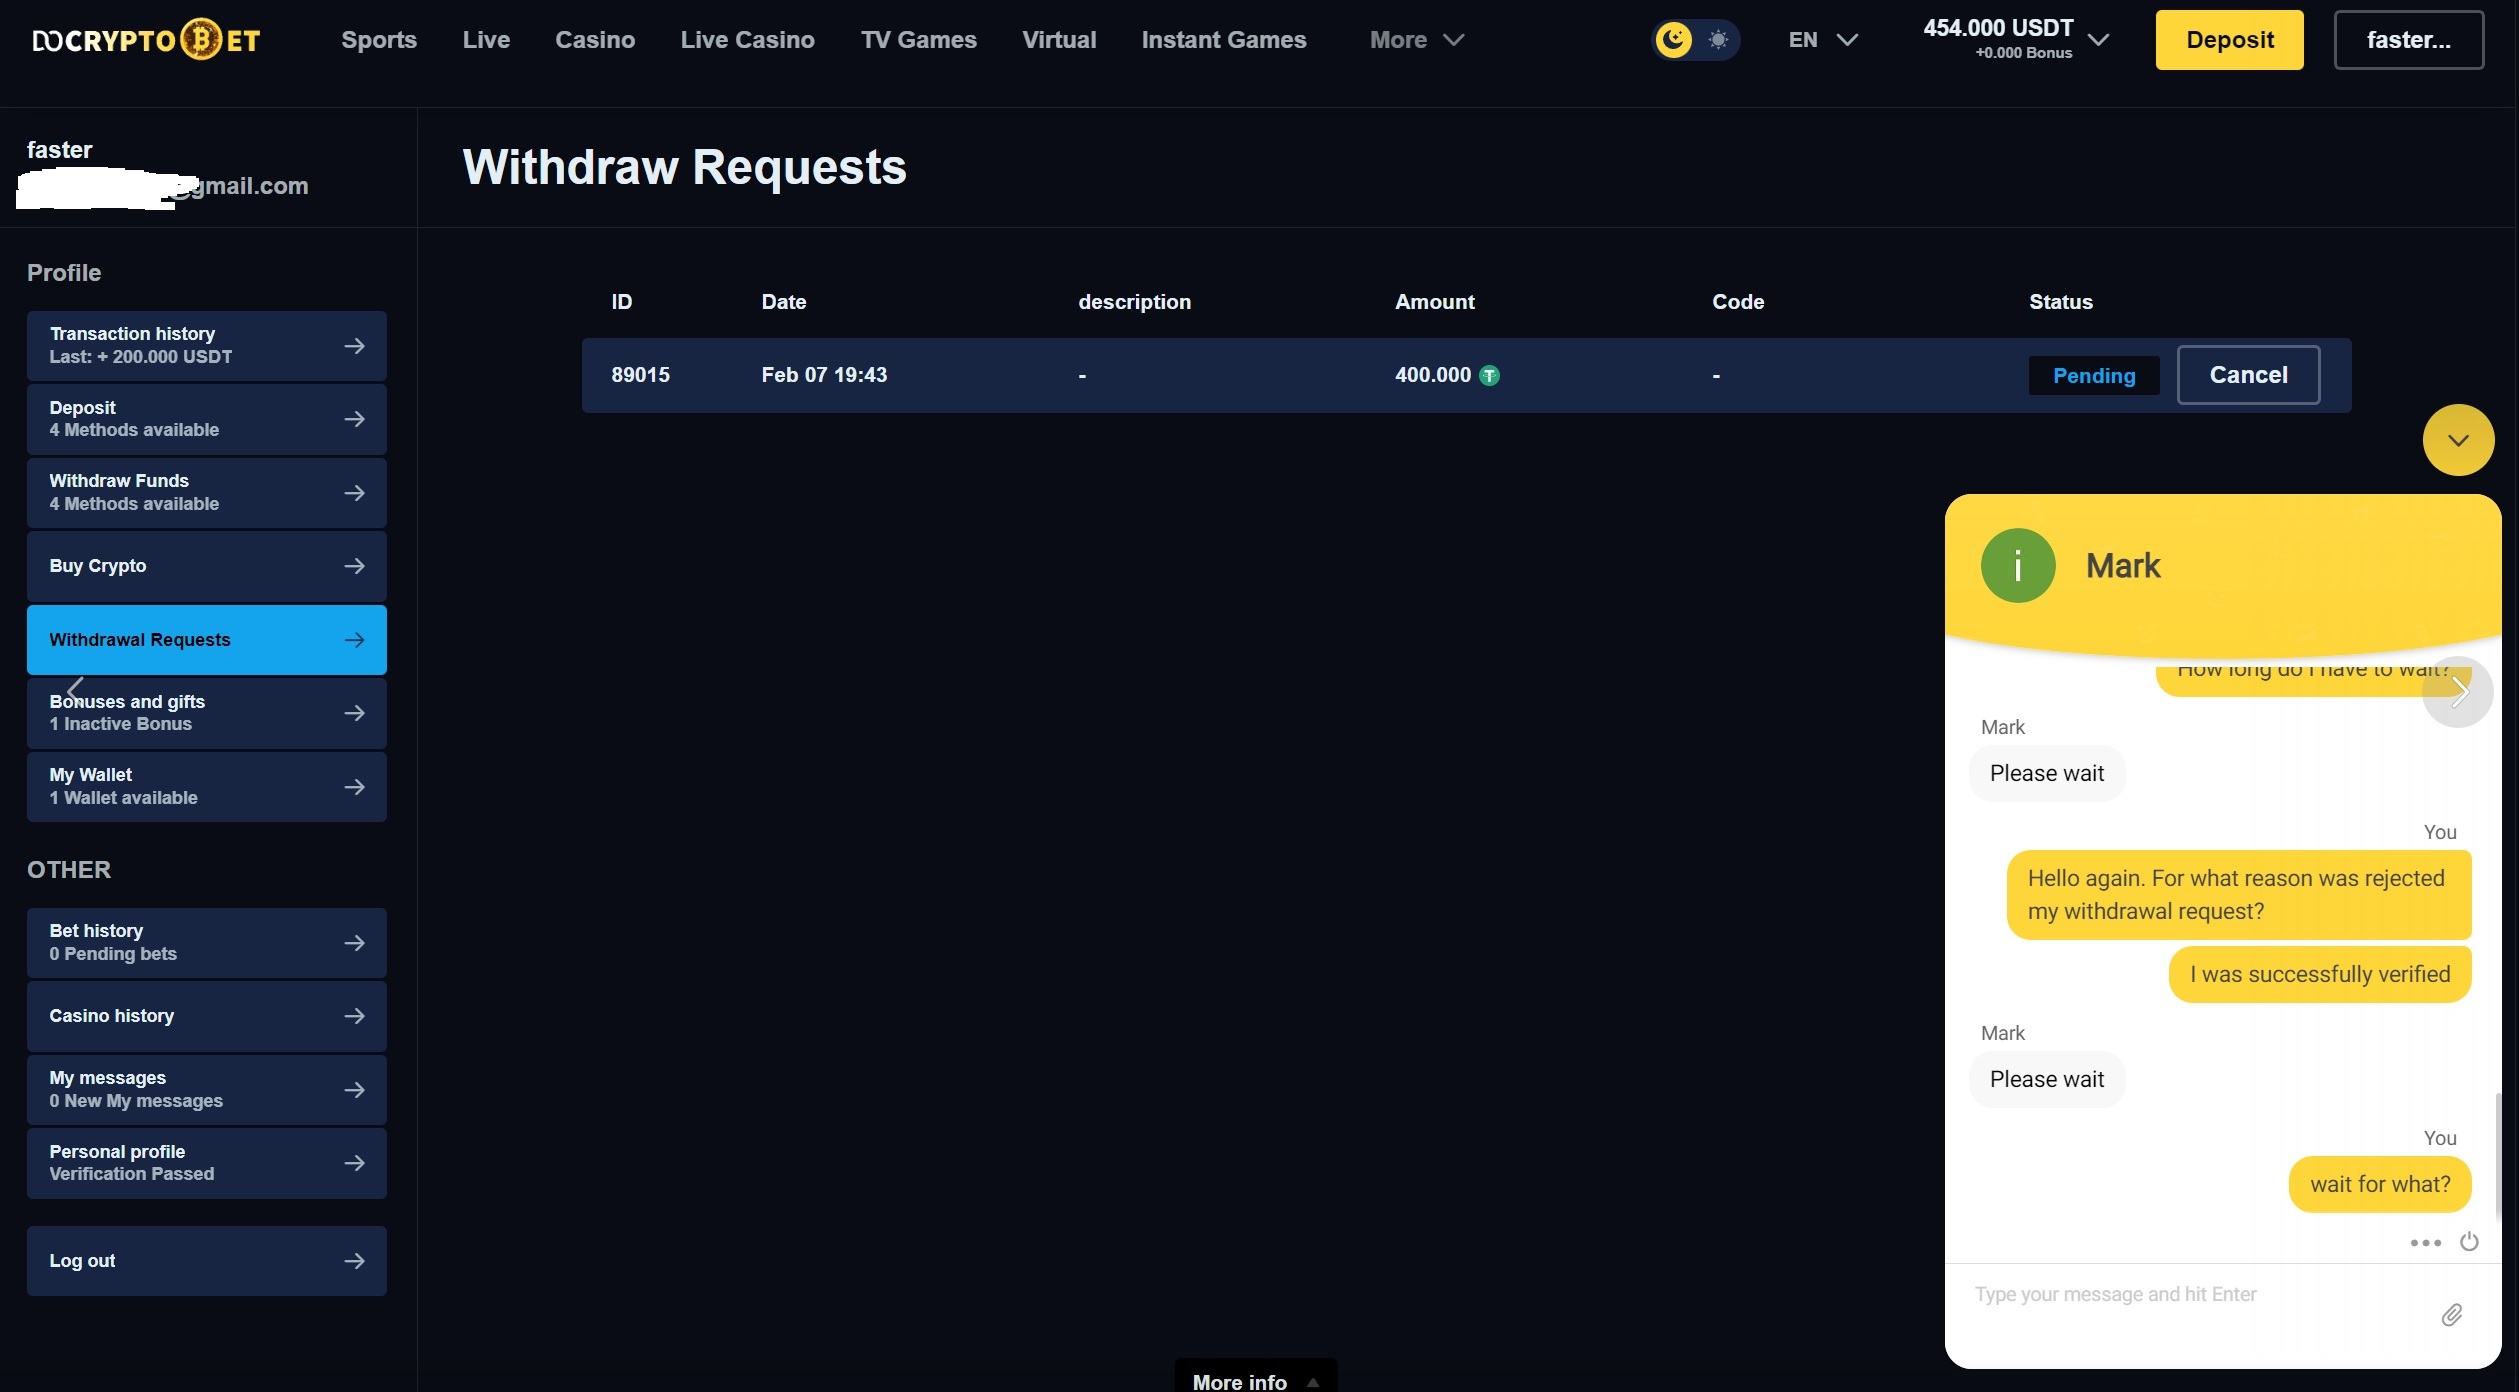Open Buy Crypto menu item
Screen dimensions: 2519x1392
(x=207, y=566)
